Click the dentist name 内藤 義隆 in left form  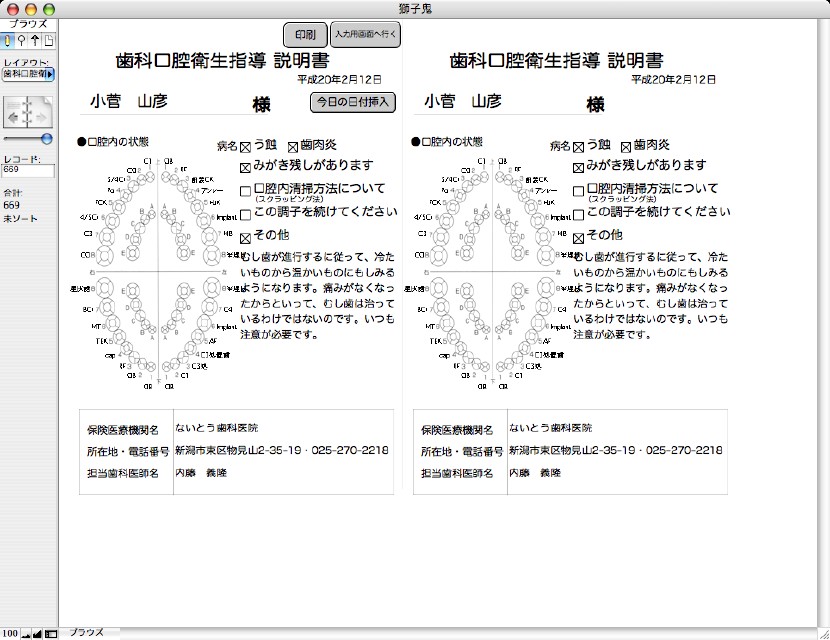[x=201, y=473]
